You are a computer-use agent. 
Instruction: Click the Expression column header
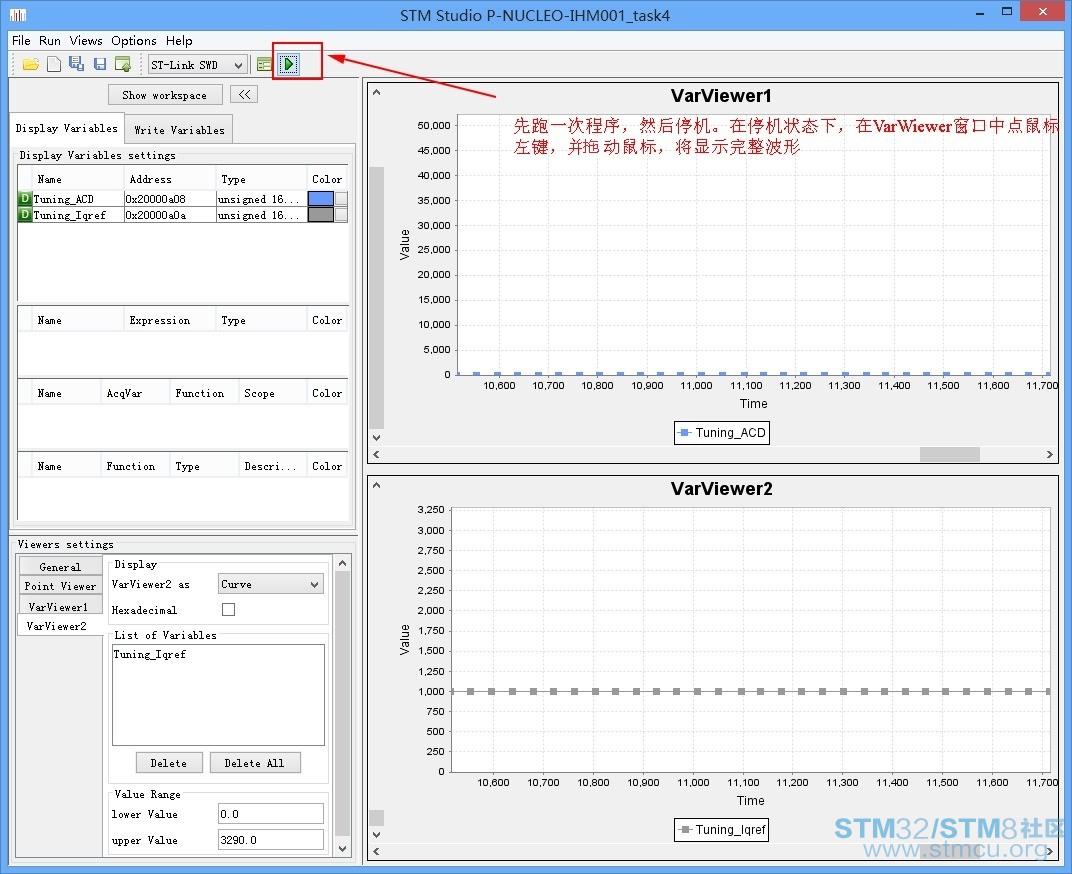click(170, 320)
